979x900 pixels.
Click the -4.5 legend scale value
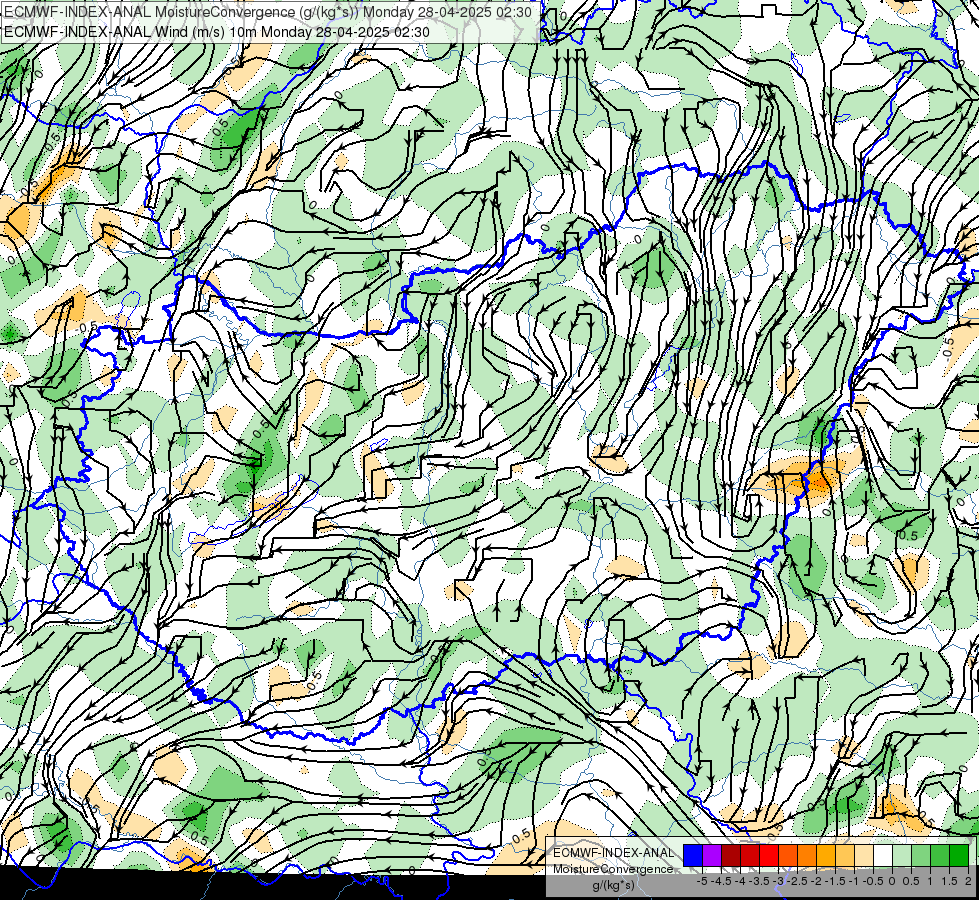tap(721, 881)
